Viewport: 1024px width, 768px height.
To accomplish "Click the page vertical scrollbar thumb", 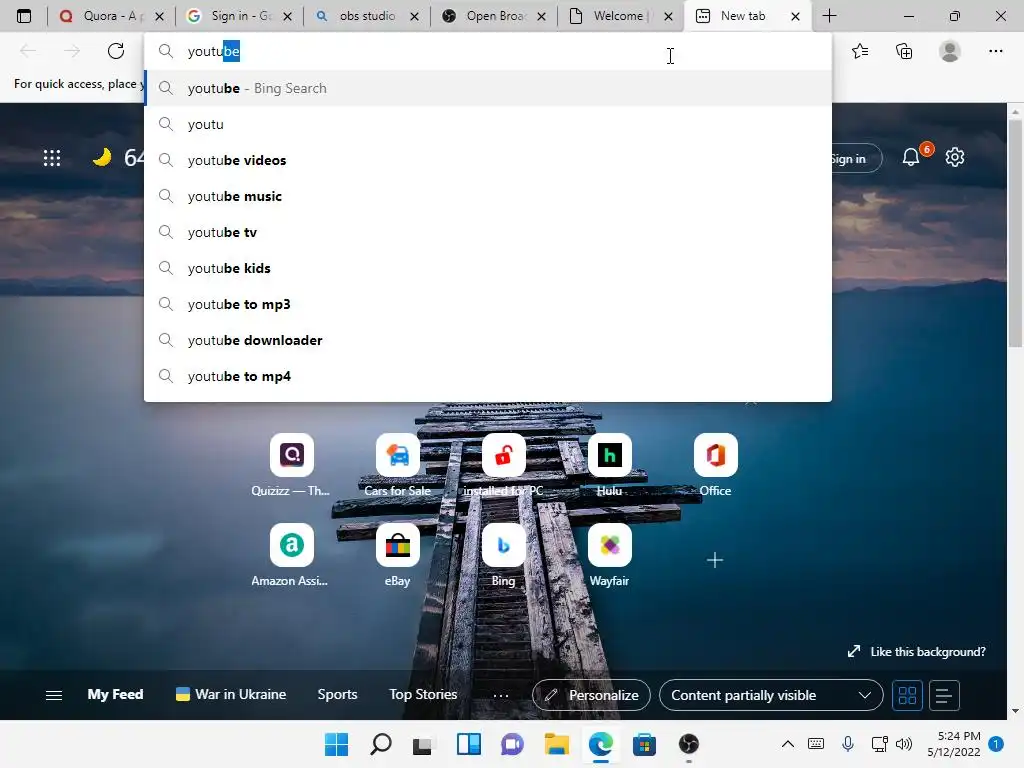I will pos(1015,235).
